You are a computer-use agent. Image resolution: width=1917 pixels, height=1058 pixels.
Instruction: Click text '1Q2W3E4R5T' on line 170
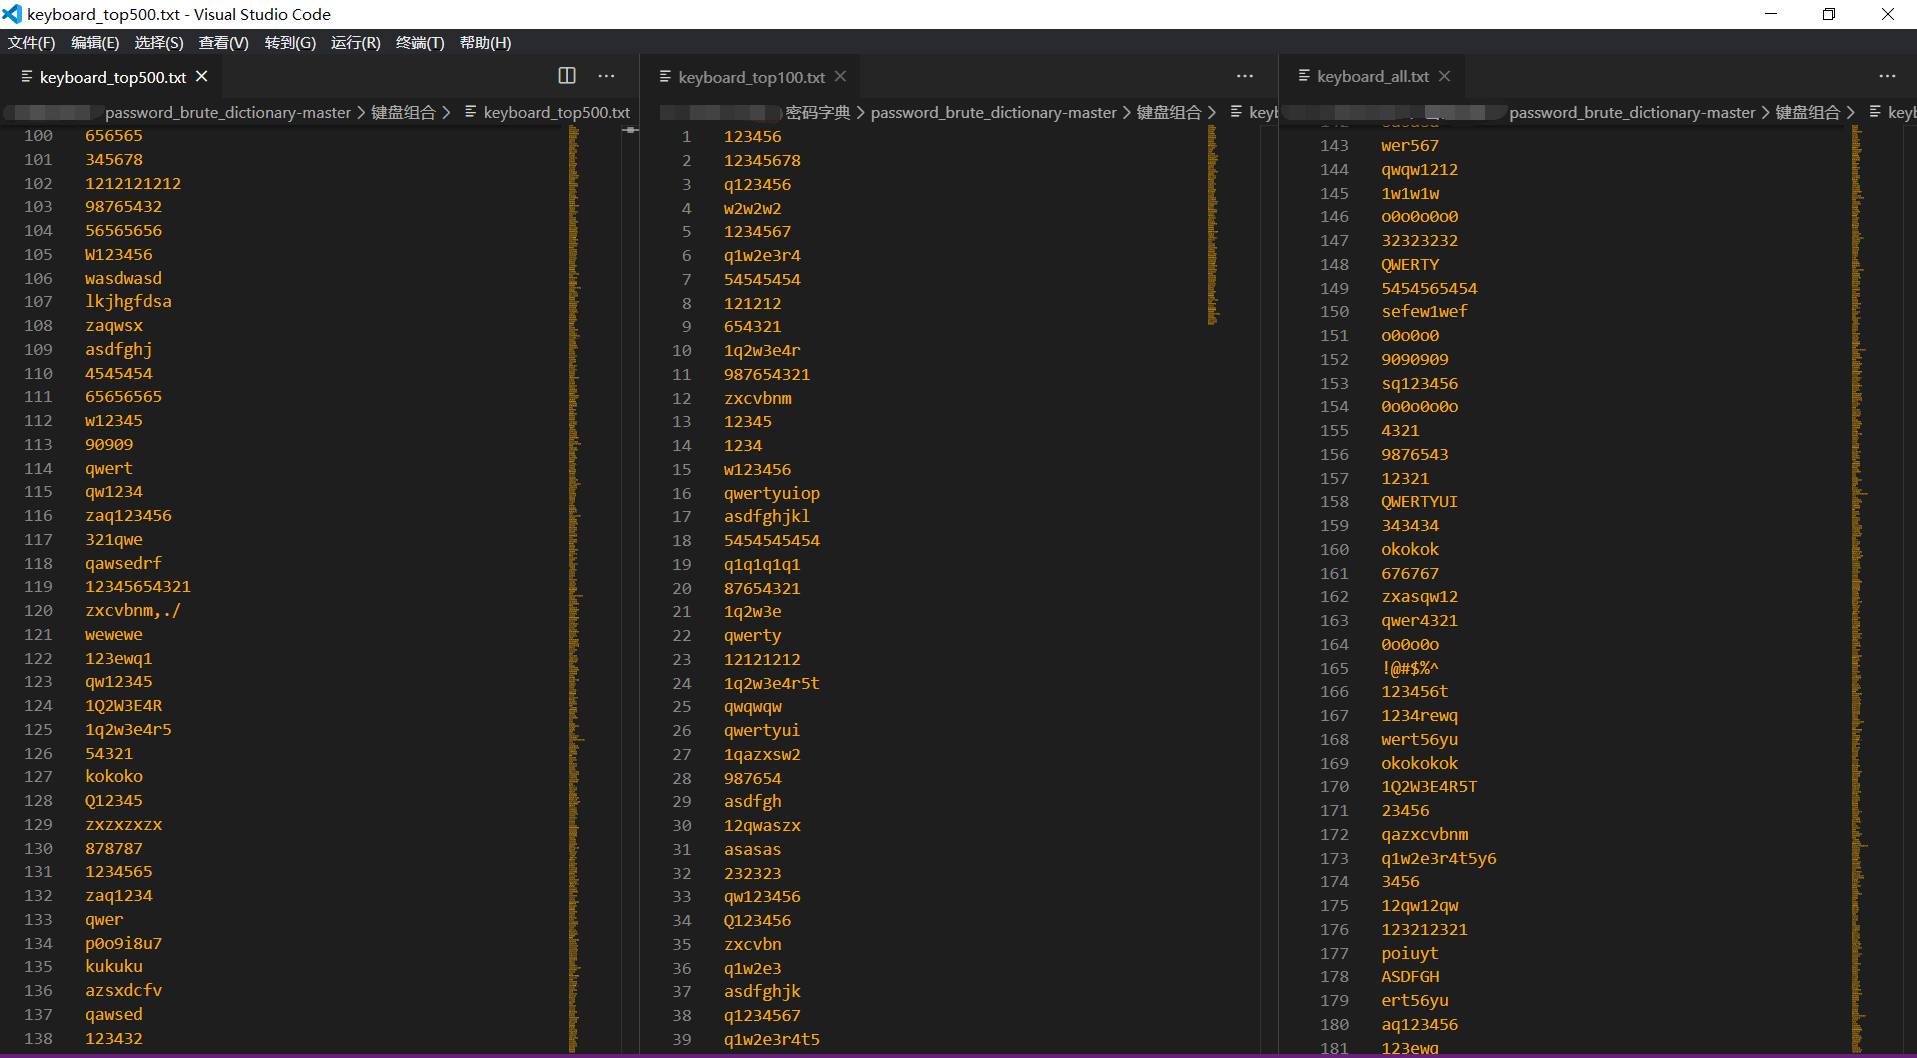[1429, 787]
